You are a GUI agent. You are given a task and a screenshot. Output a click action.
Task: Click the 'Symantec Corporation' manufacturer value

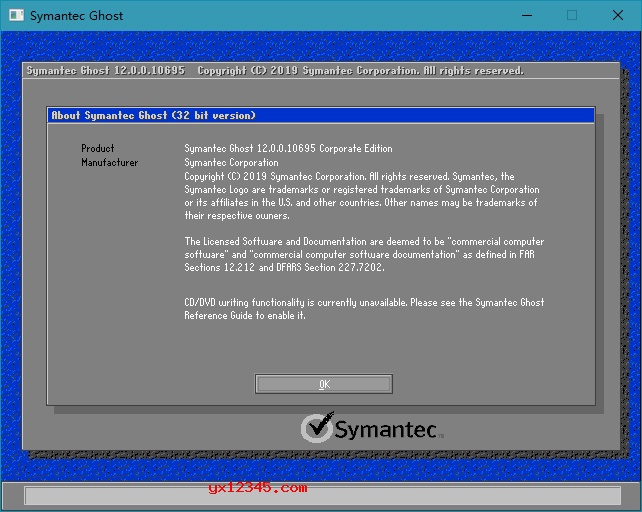[x=231, y=163]
